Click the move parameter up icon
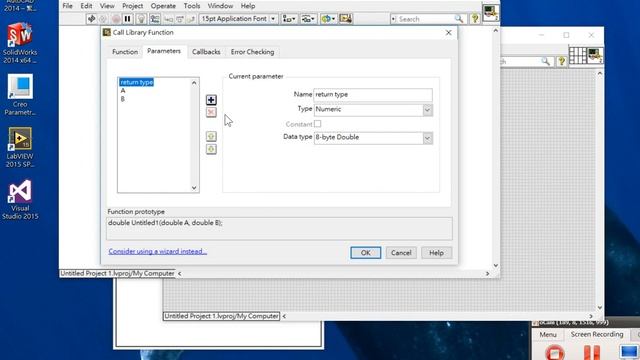The width and height of the screenshot is (640, 360). click(x=211, y=136)
